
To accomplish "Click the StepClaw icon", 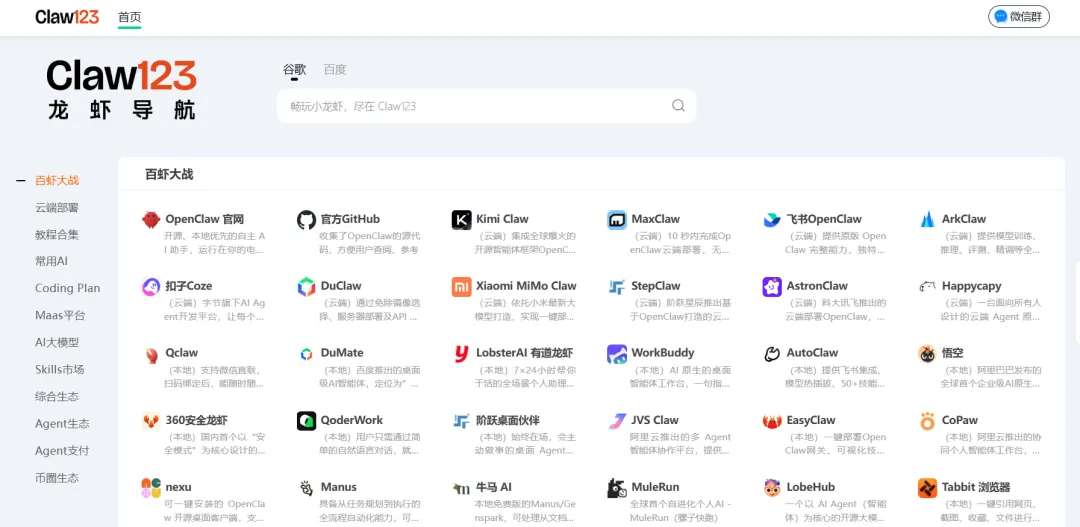I will [x=616, y=287].
